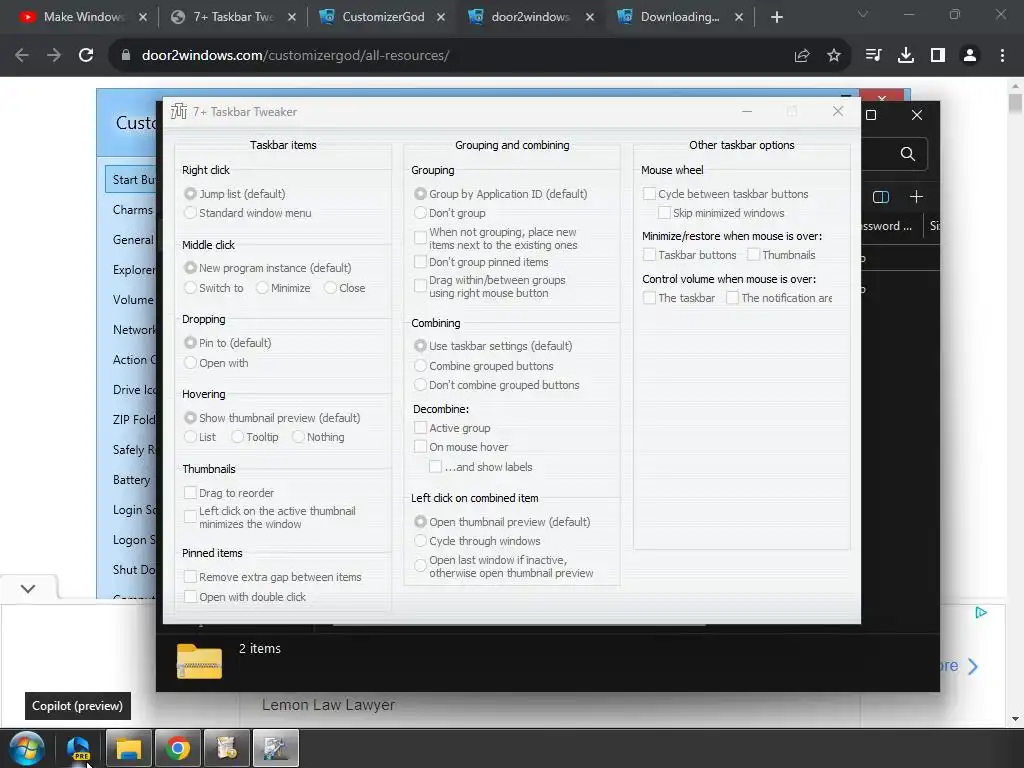Screen dimensions: 1024x768
Task: Toggle the Chrome side panel
Action: point(938,56)
